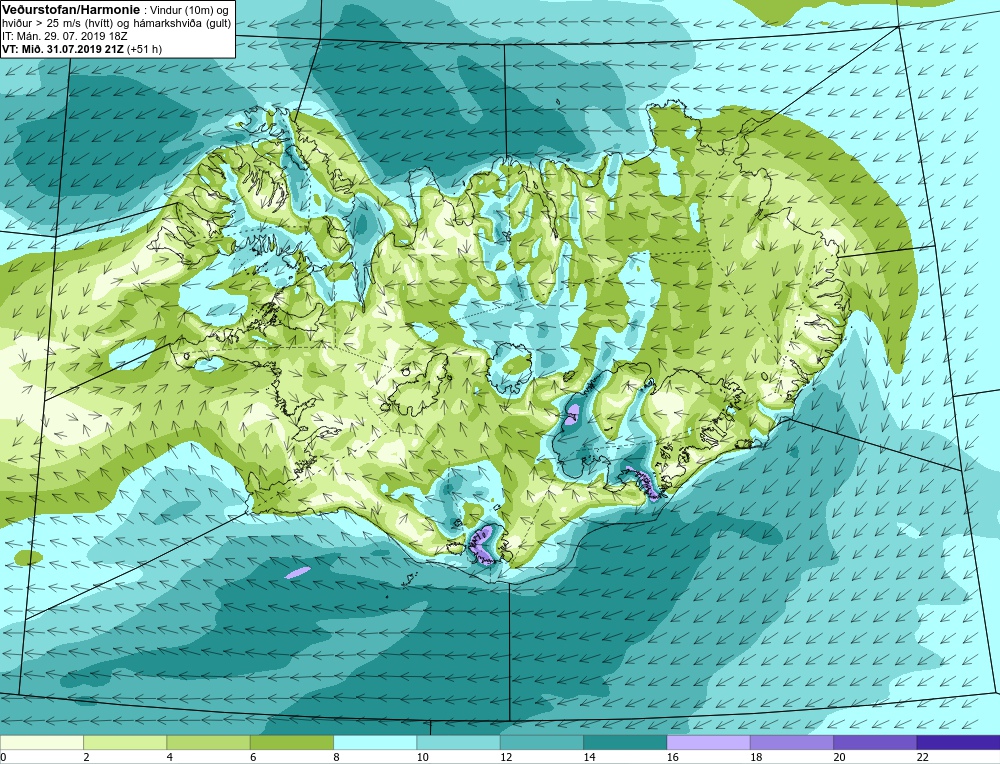Click the 12–14 m/s teal legend swatch
This screenshot has width=1000, height=764.
pos(541,742)
